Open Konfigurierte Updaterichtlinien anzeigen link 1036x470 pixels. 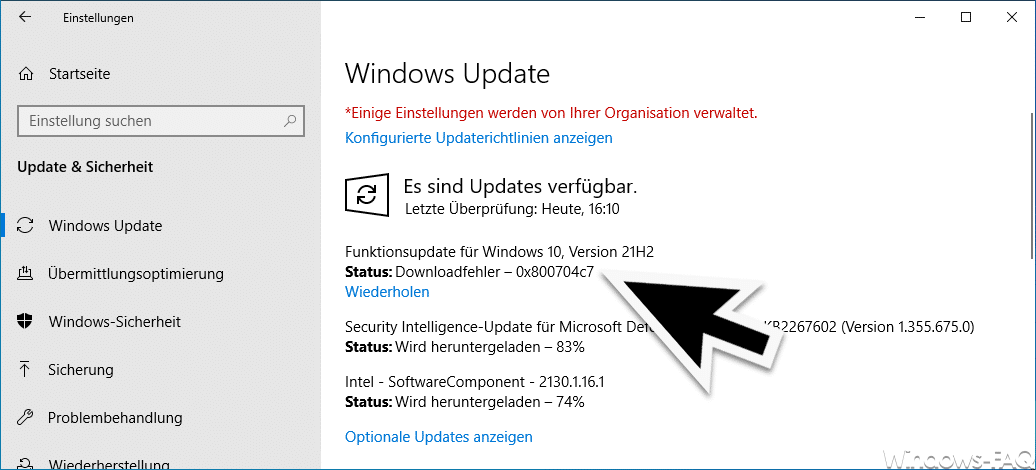click(x=479, y=137)
